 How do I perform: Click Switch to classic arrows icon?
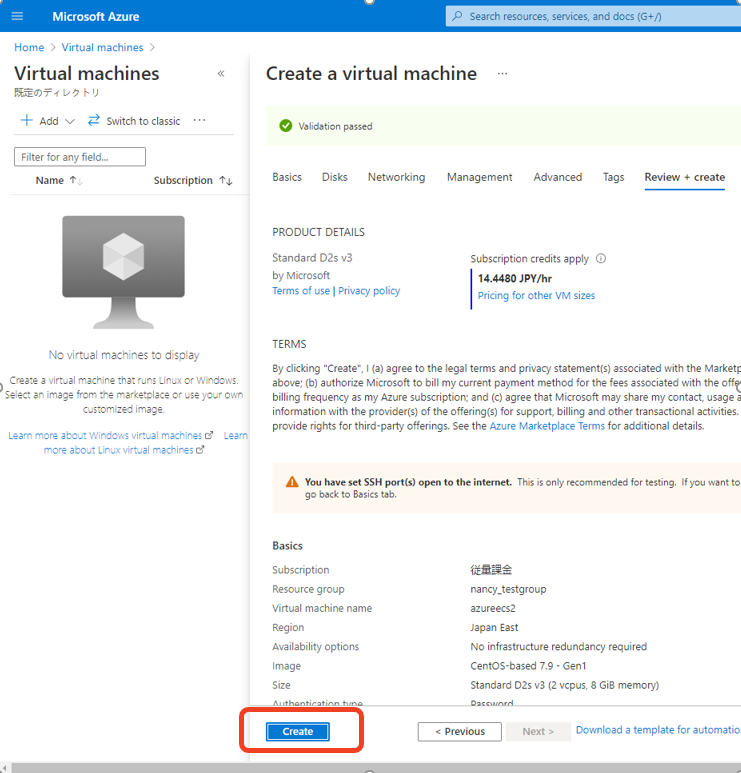(x=94, y=120)
